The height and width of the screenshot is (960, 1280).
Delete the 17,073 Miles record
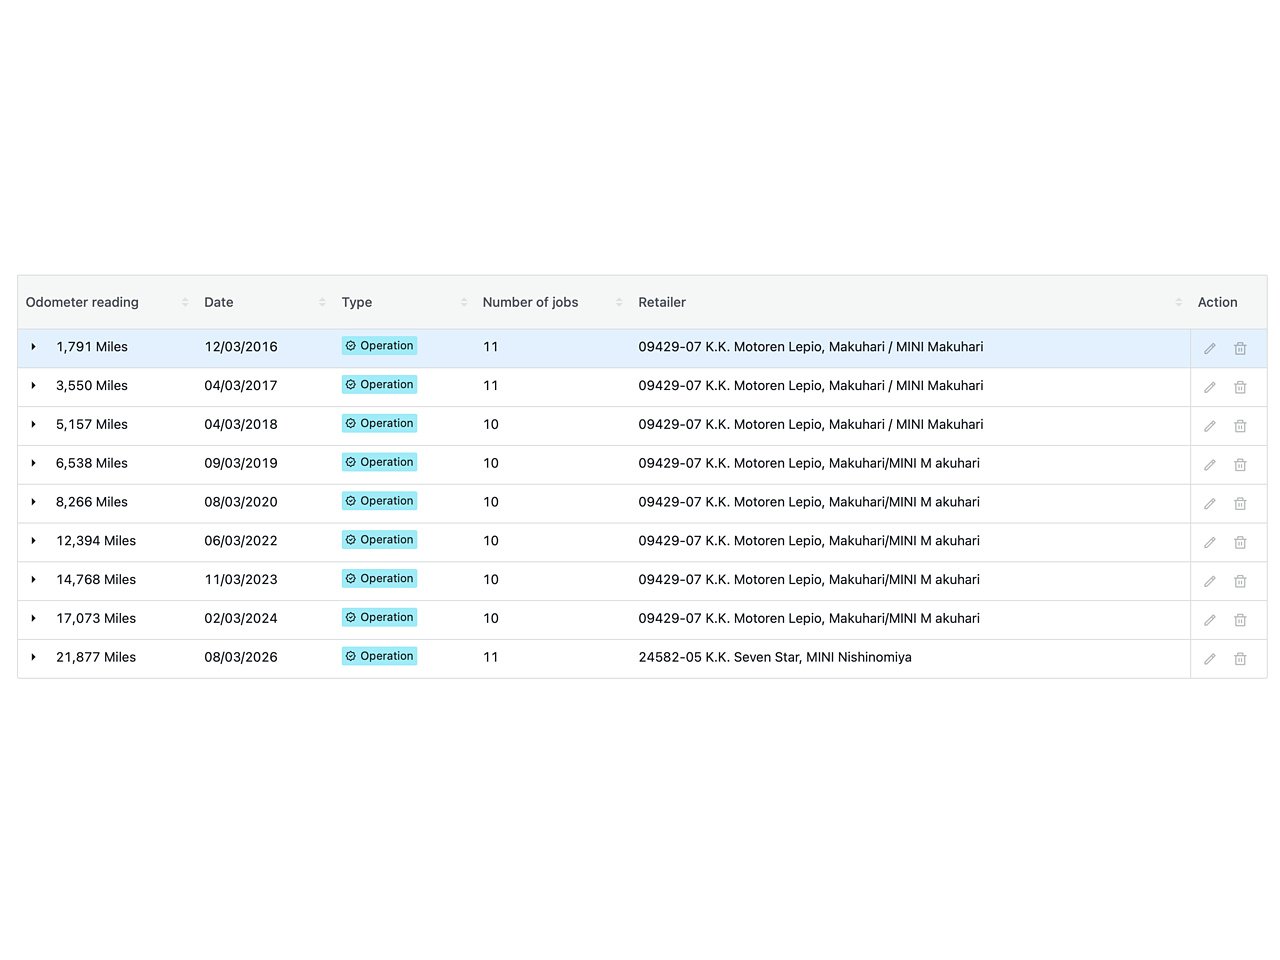point(1240,620)
